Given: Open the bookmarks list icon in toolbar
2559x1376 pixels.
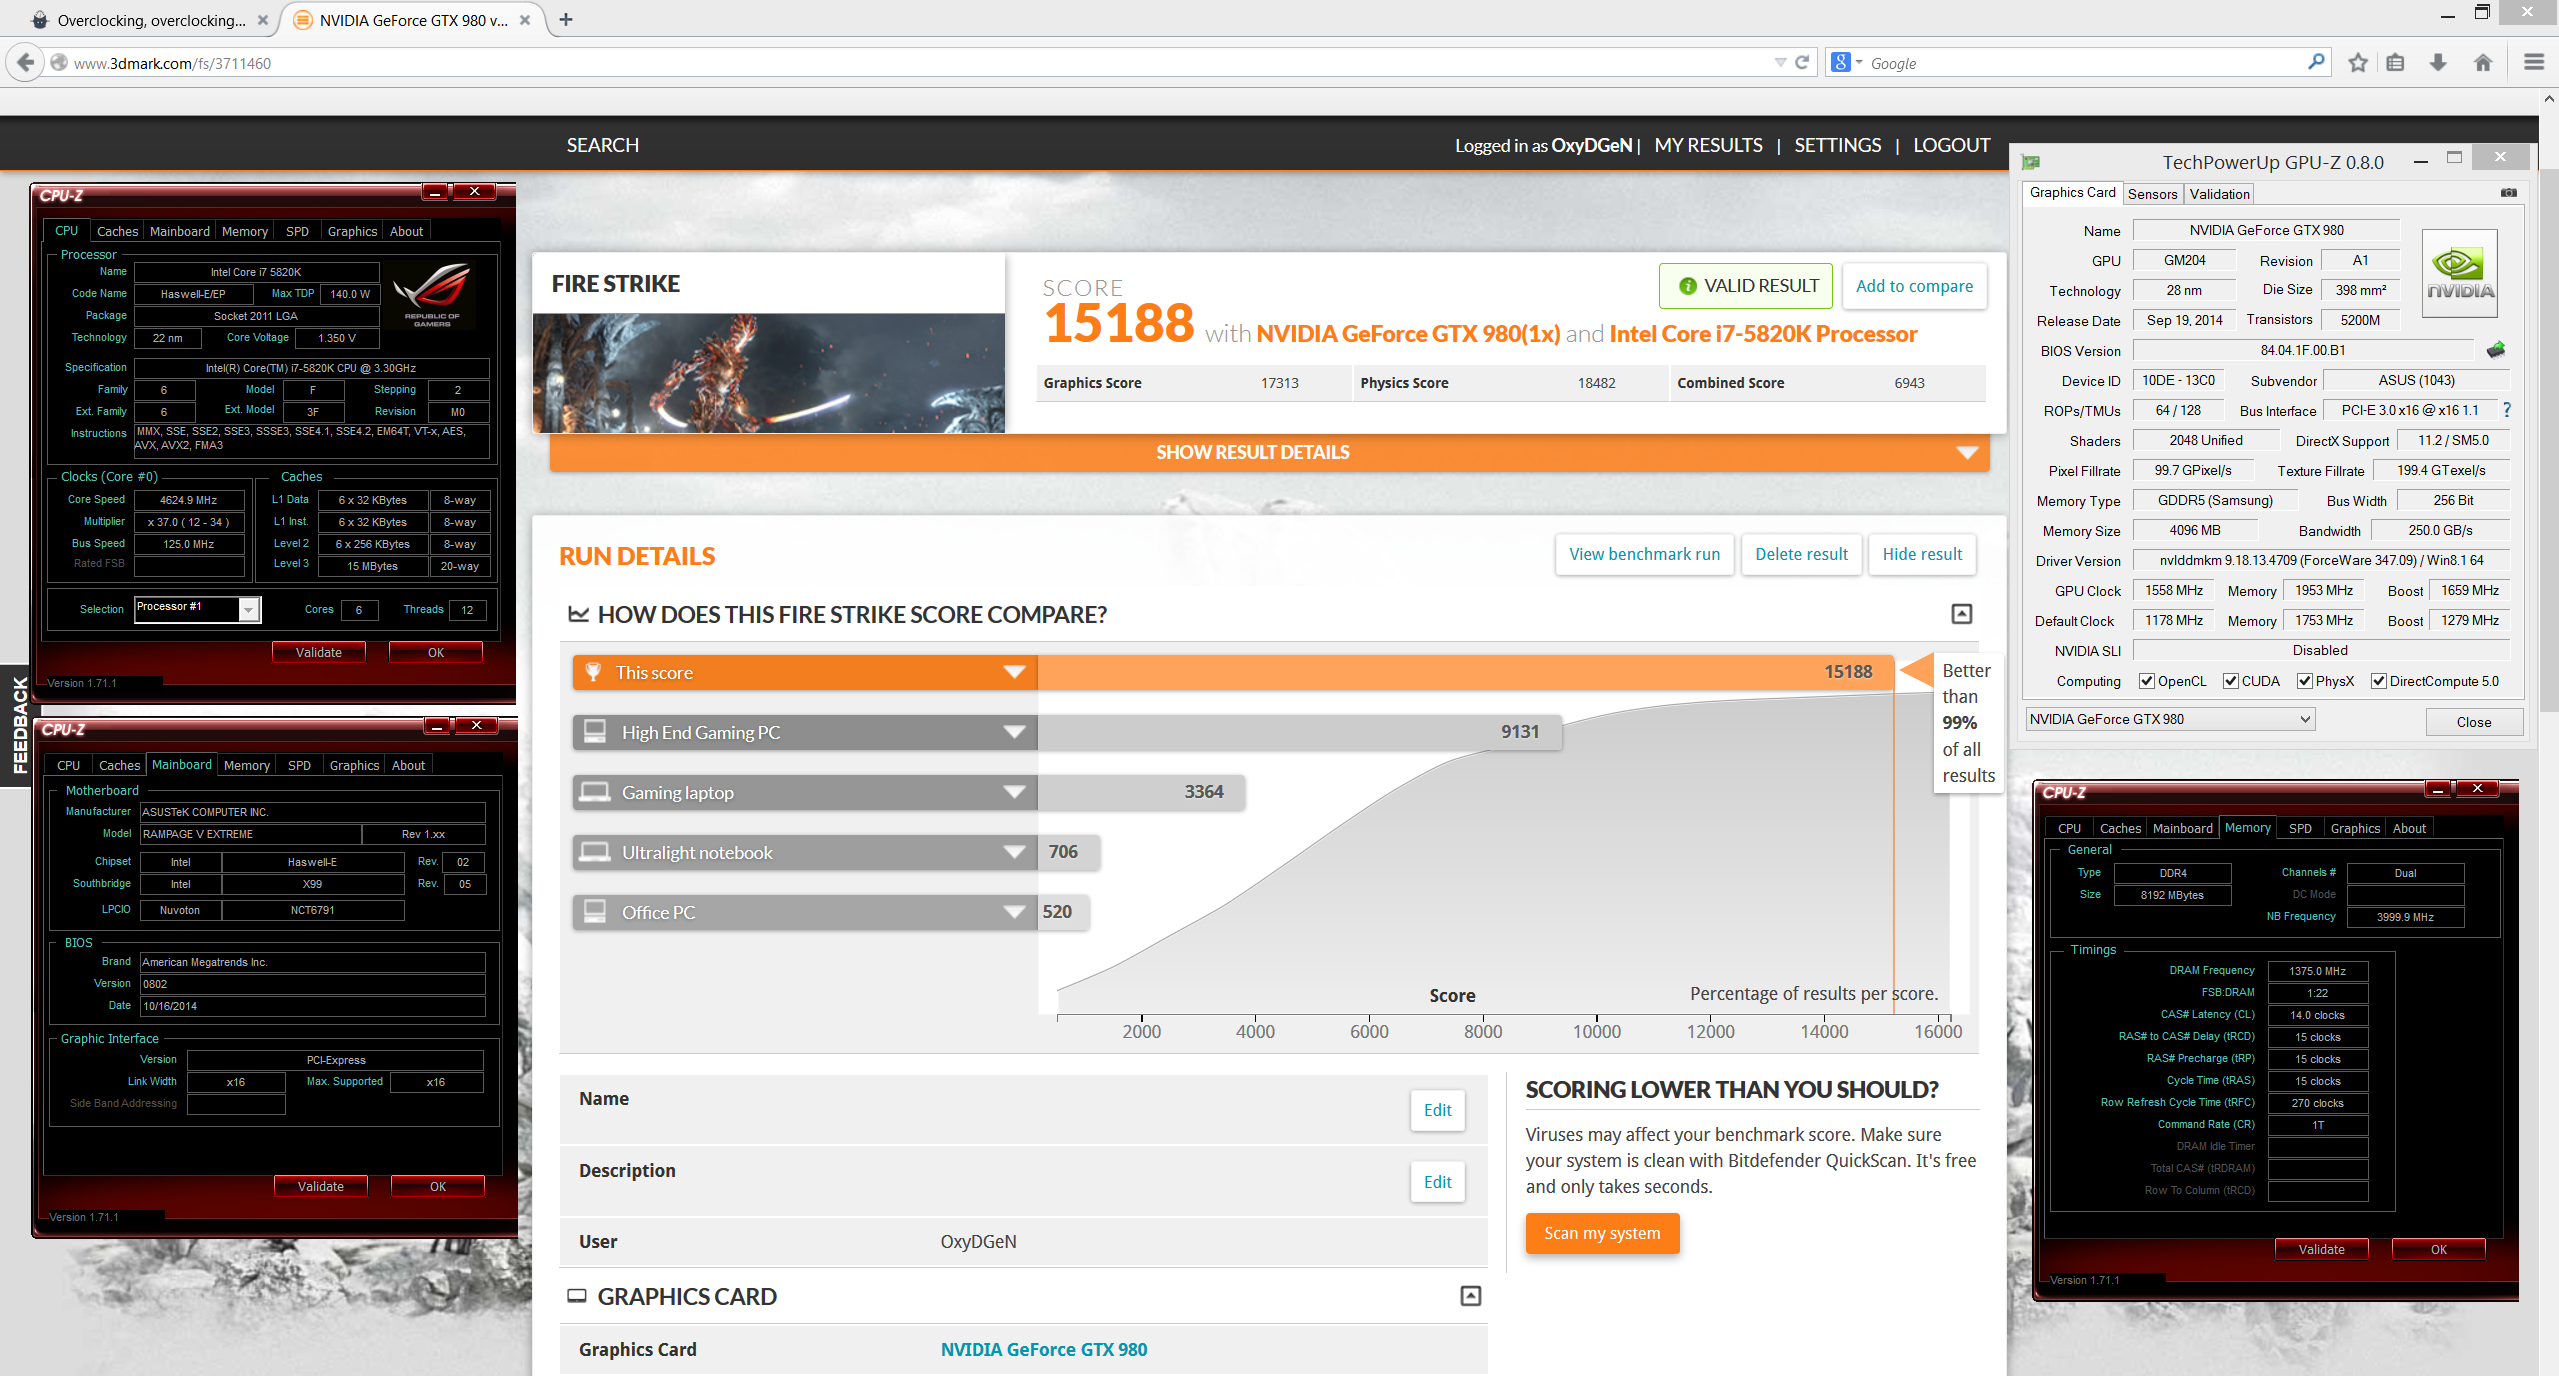Looking at the screenshot, I should point(2396,63).
